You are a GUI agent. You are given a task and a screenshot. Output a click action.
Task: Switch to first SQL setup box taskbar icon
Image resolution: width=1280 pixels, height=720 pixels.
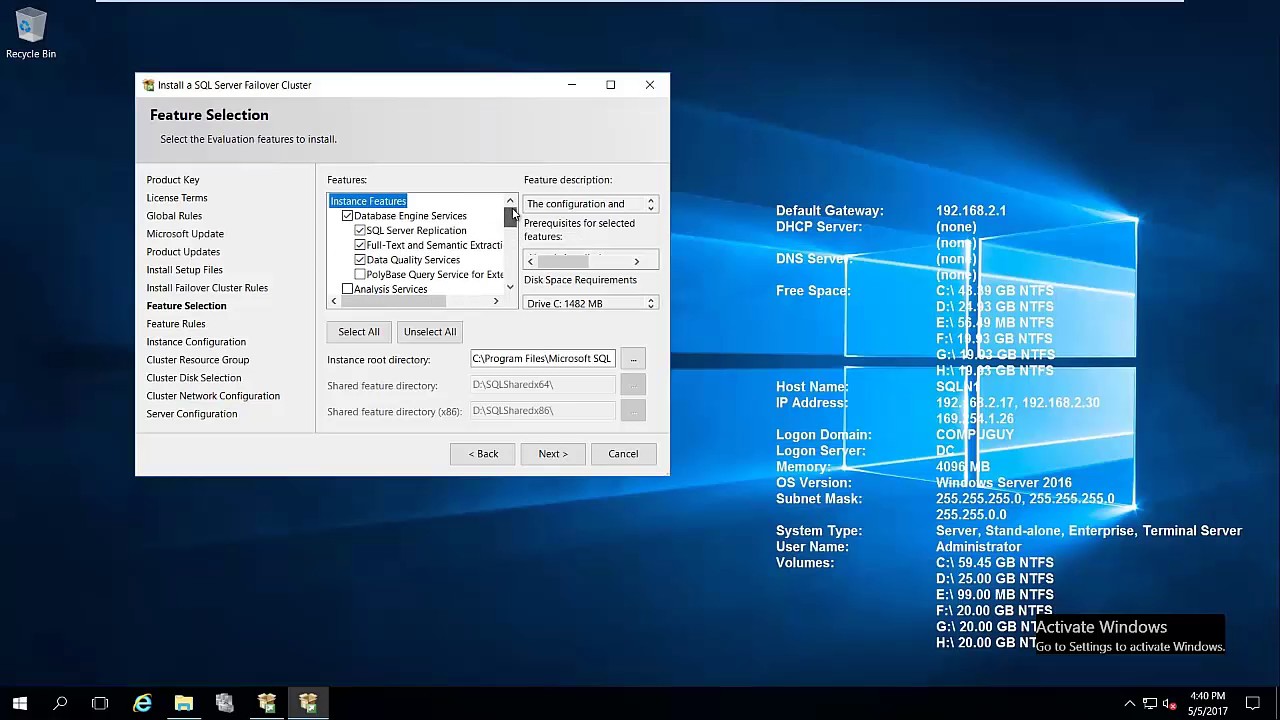click(x=267, y=703)
